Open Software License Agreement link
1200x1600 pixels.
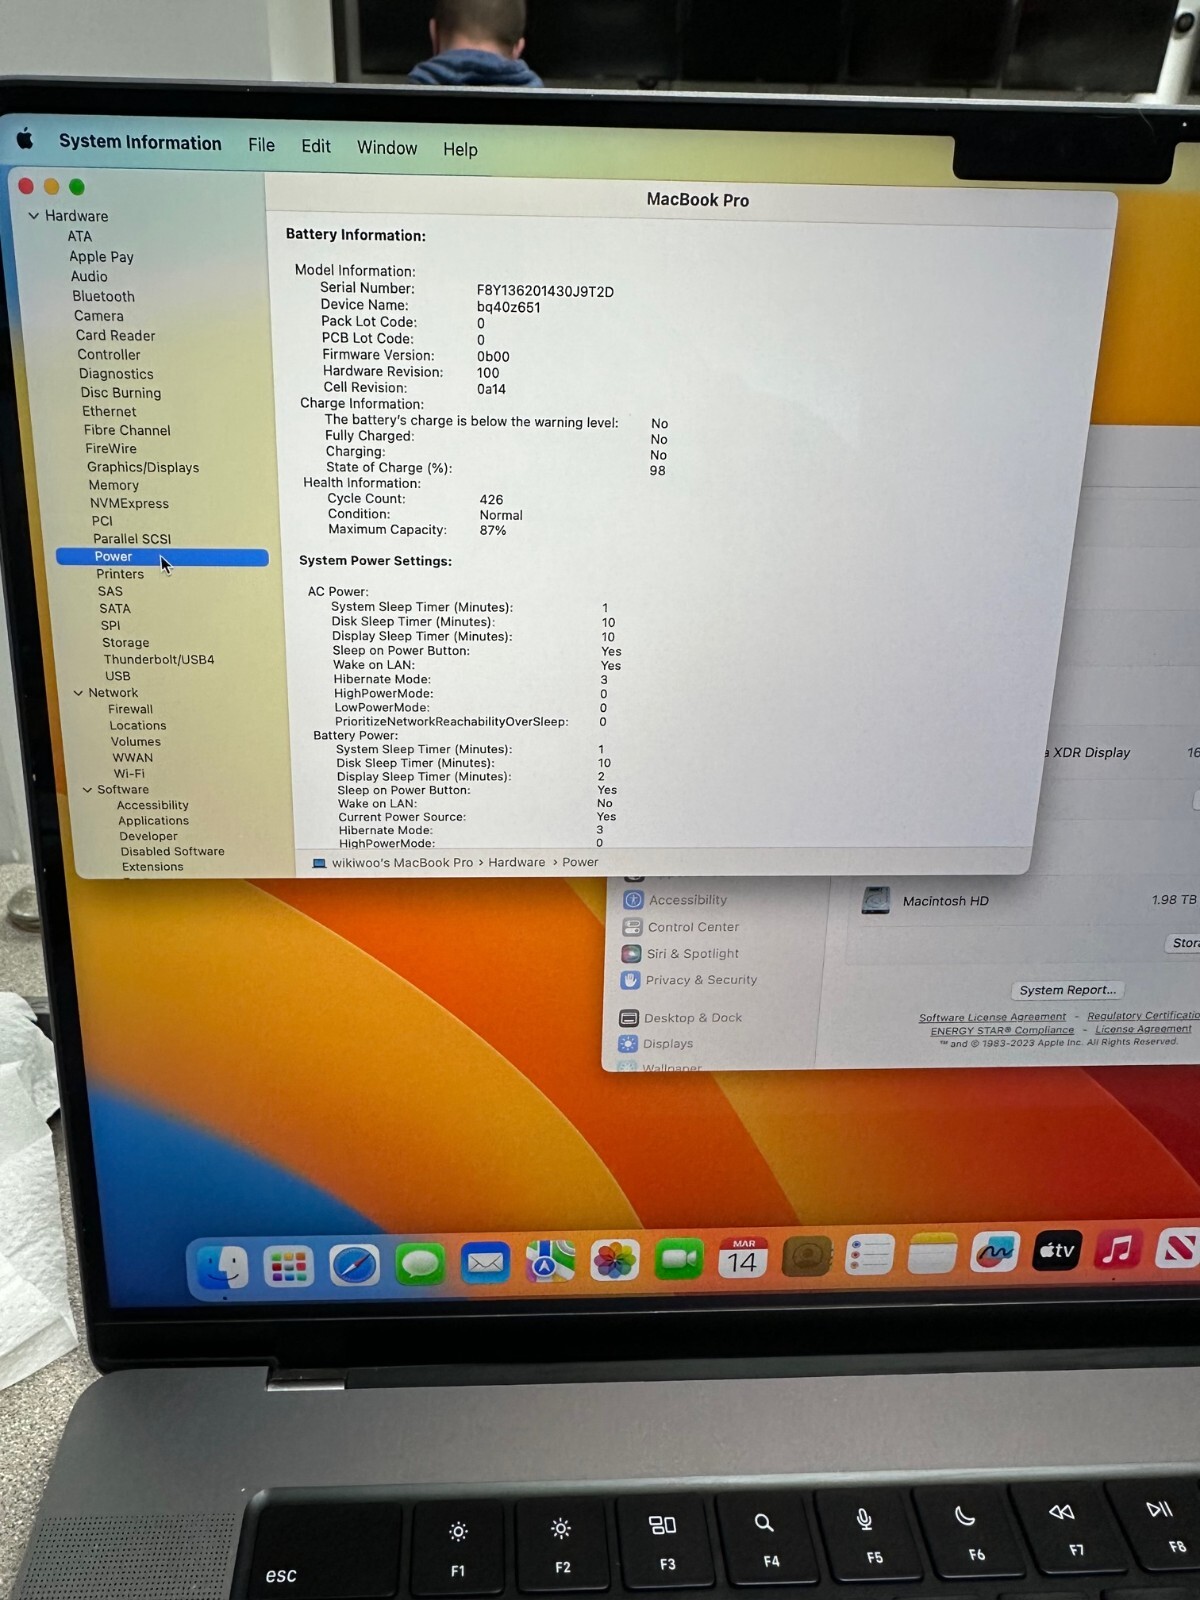(992, 1017)
